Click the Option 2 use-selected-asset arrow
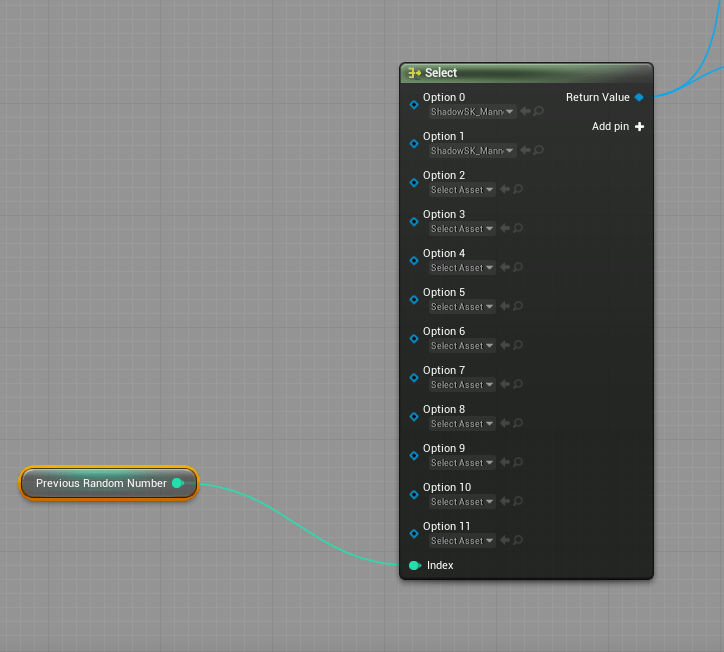The height and width of the screenshot is (652, 724). coord(505,190)
